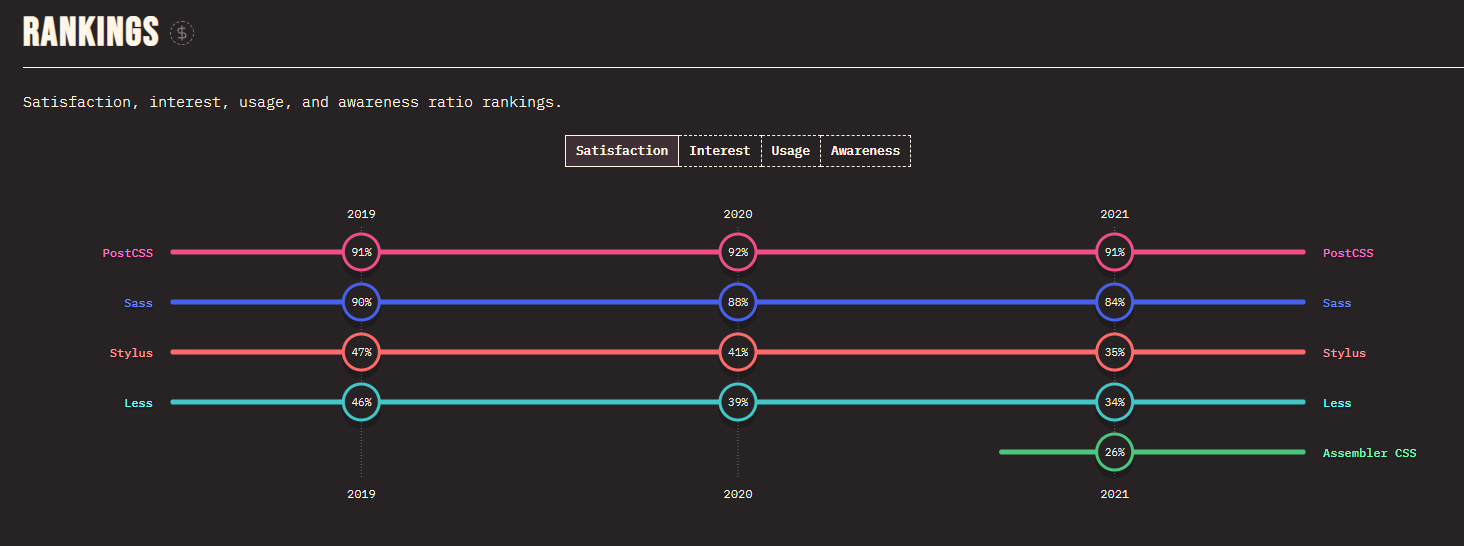Open the Usage tab

791,151
